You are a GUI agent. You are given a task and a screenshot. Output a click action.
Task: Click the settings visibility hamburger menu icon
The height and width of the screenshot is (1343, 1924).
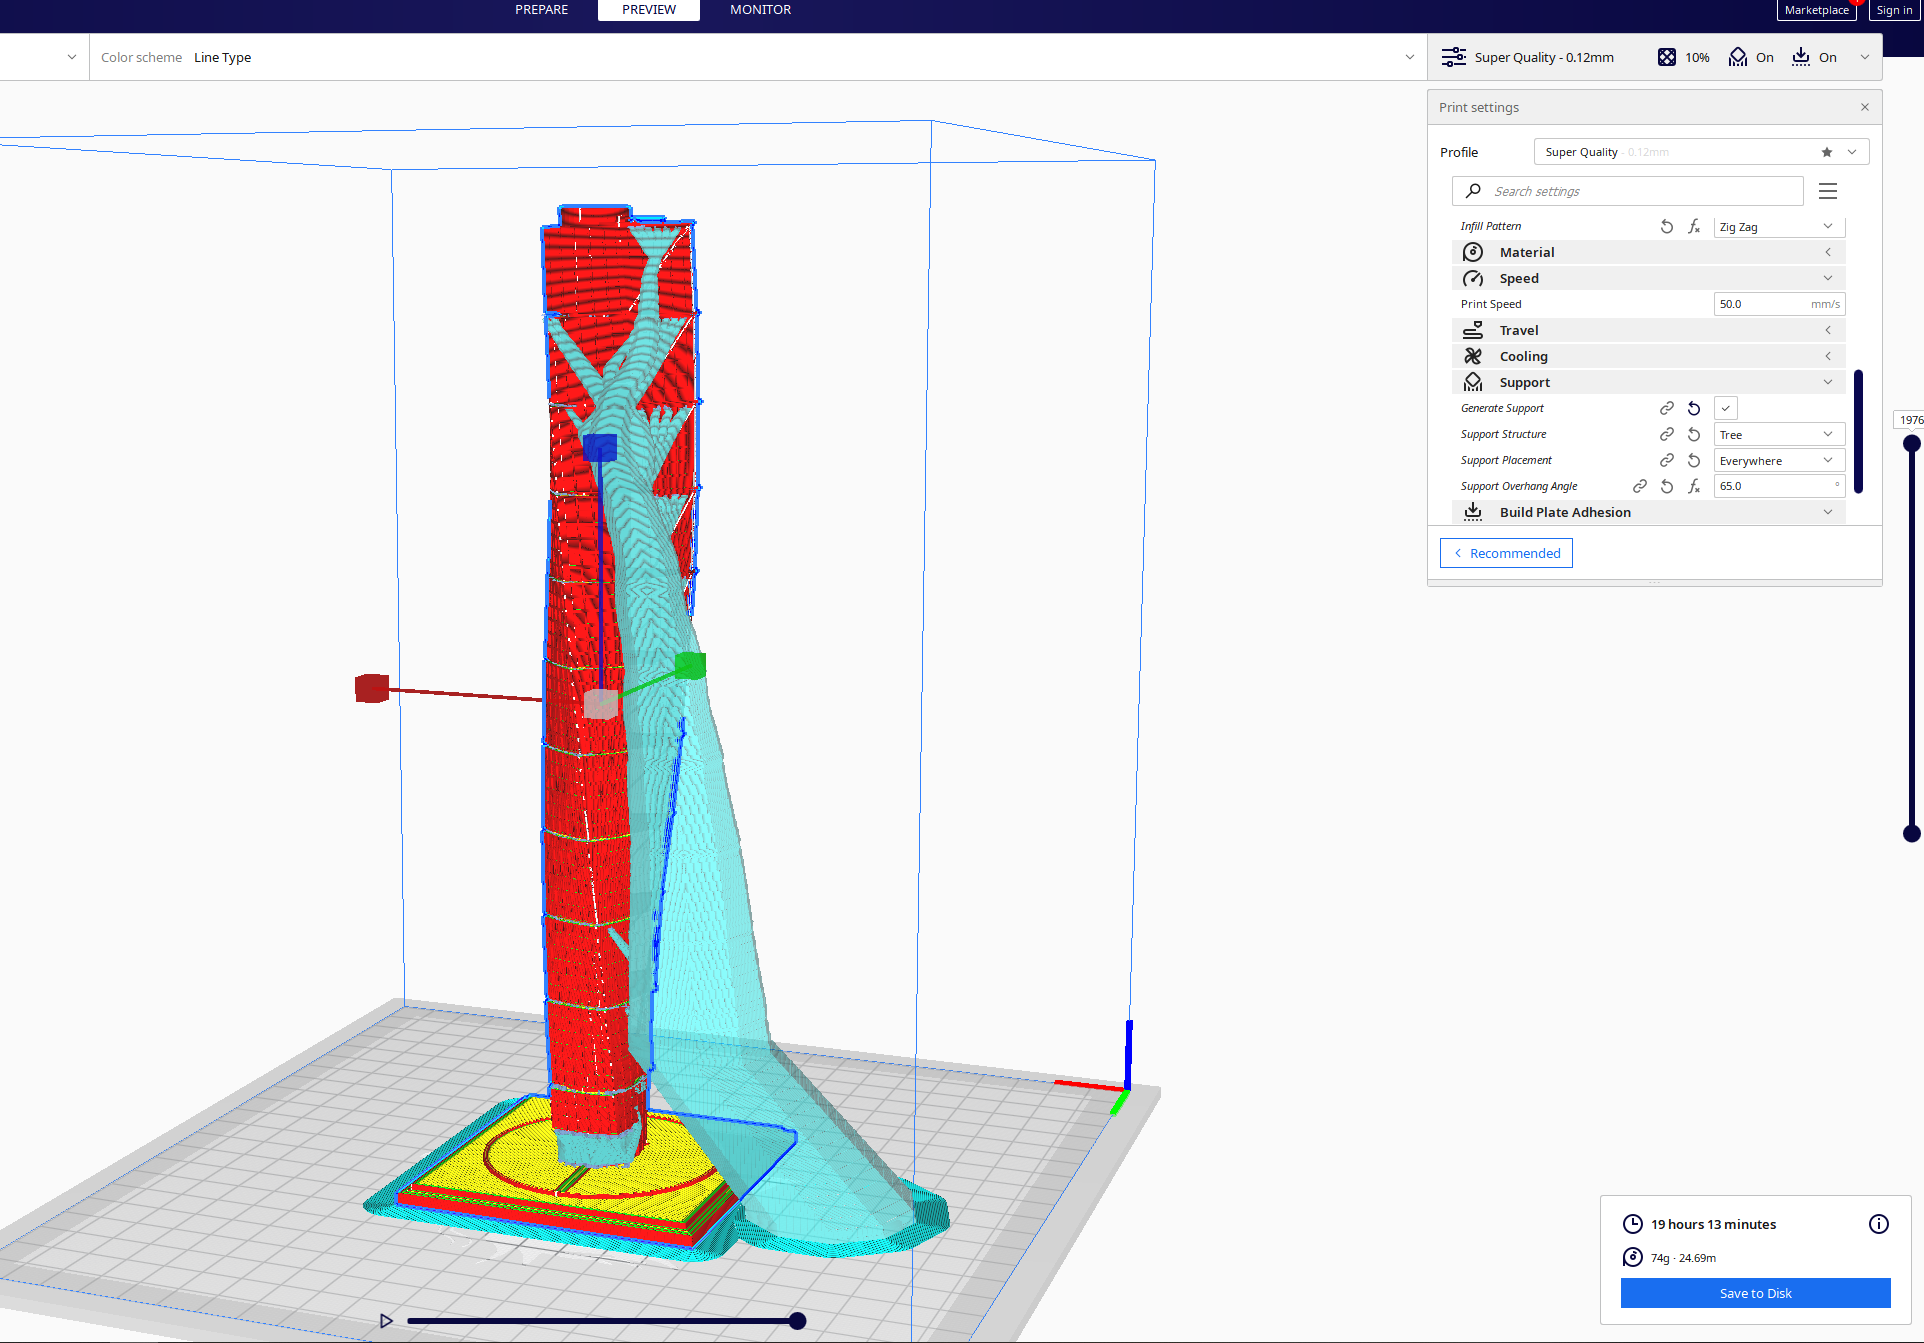[x=1827, y=191]
